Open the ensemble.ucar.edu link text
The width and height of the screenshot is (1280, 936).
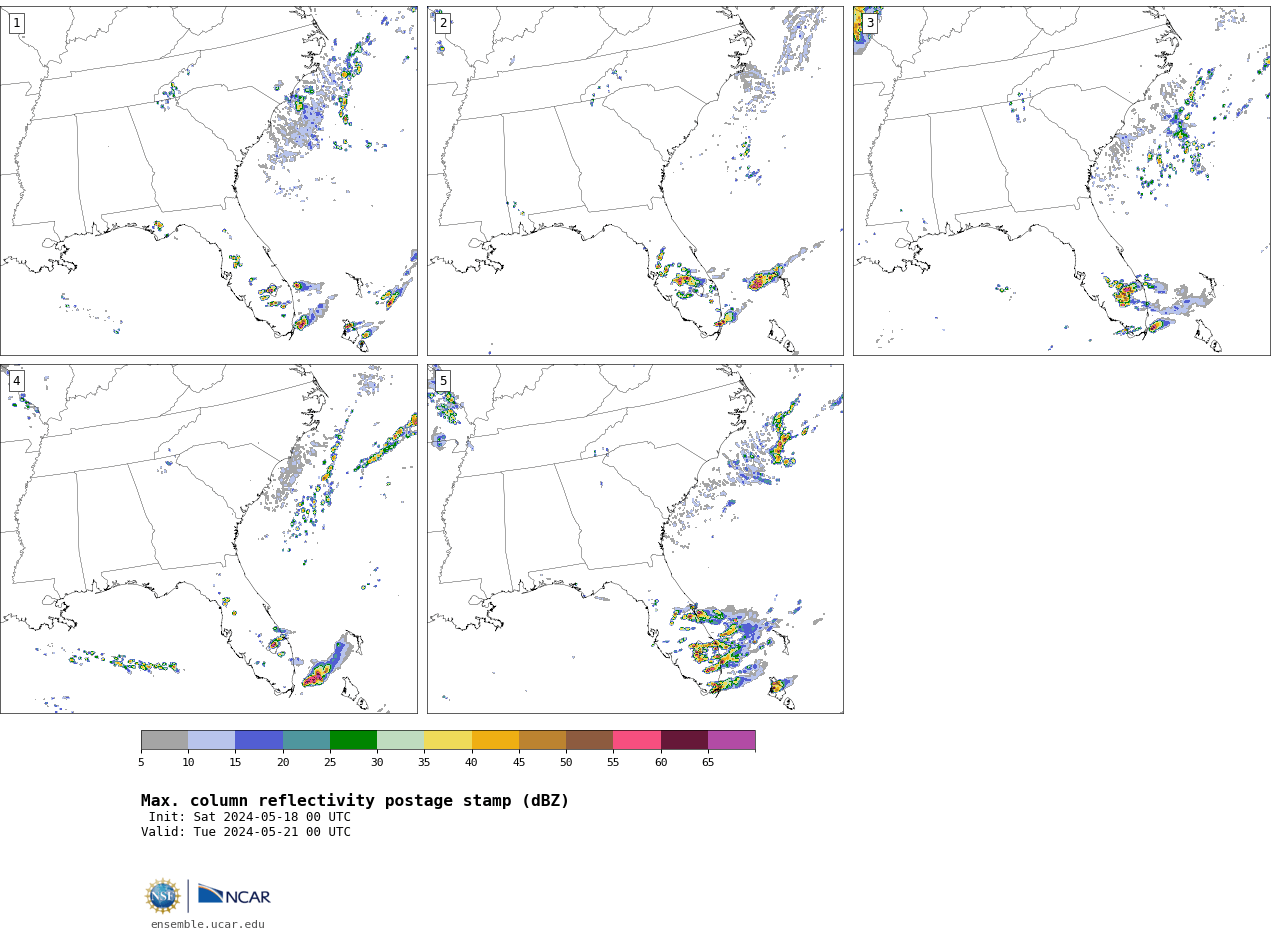(208, 925)
